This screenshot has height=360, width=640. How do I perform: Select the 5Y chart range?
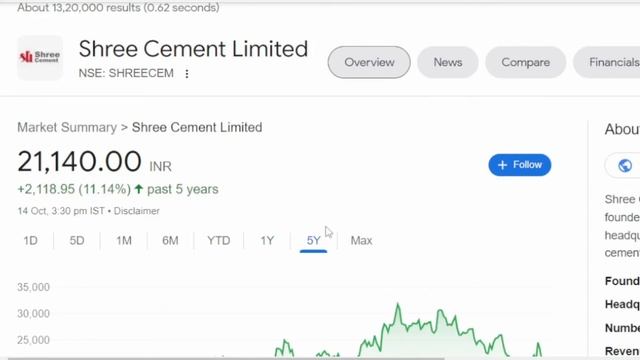point(313,241)
